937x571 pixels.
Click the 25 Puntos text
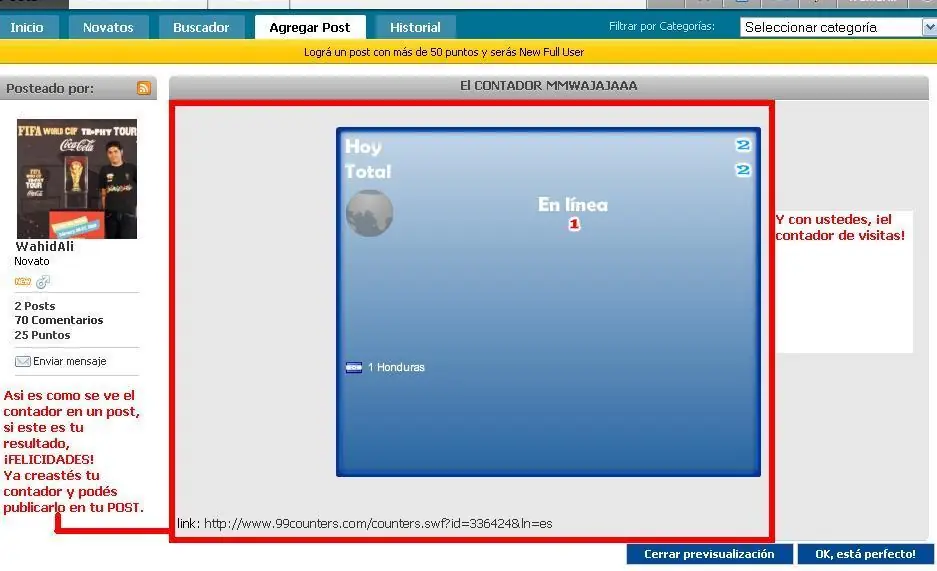(x=42, y=335)
